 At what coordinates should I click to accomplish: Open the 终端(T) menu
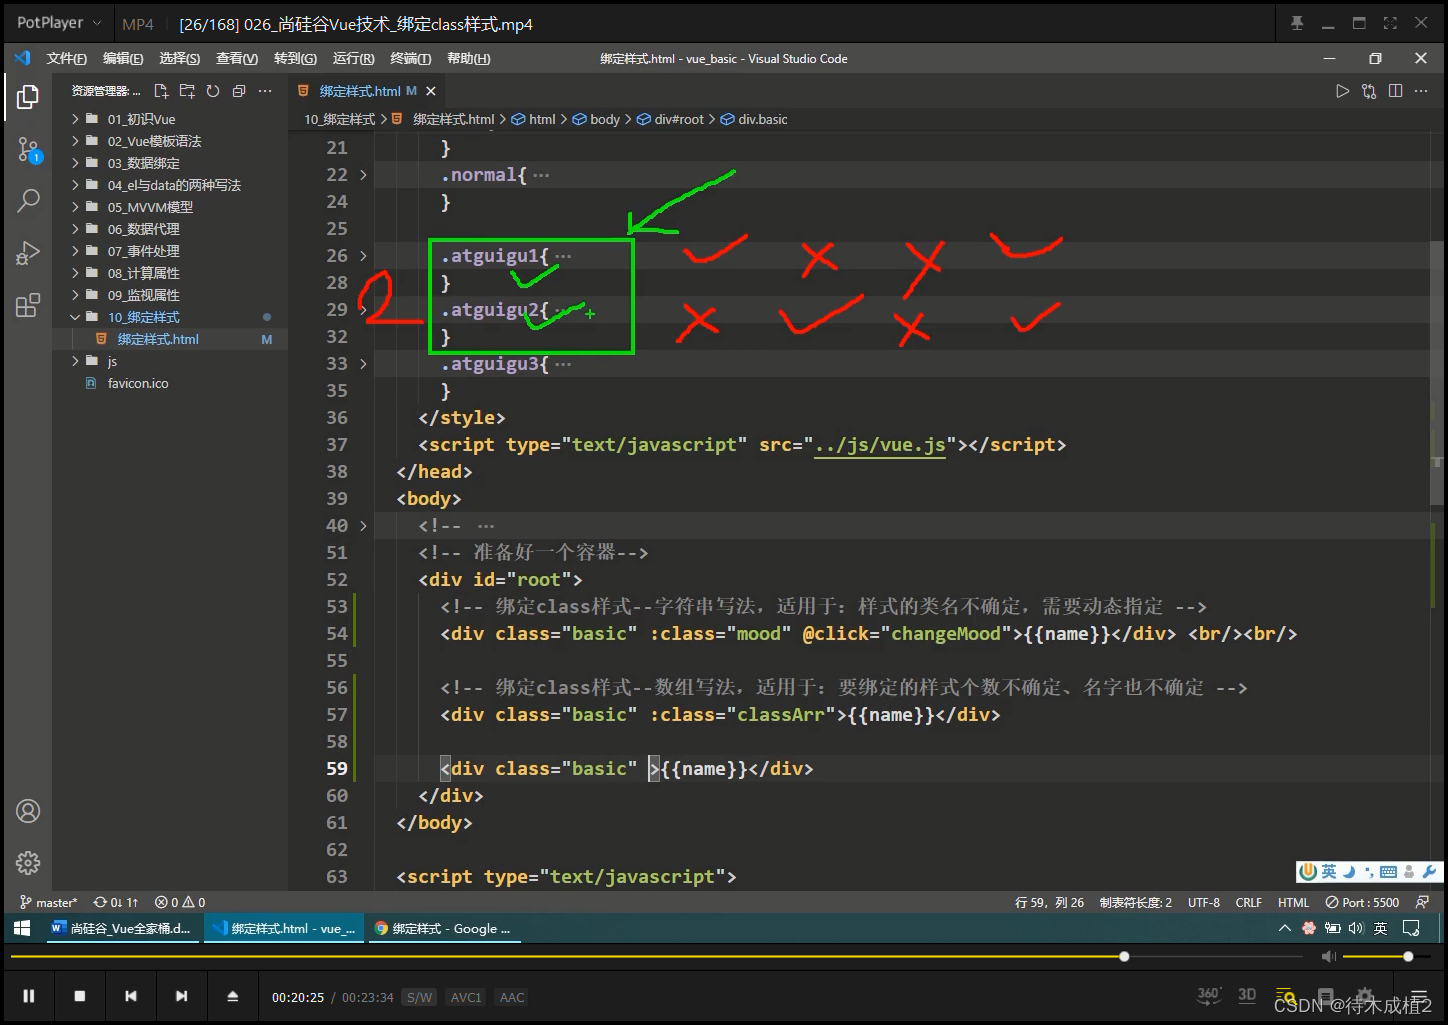coord(410,59)
